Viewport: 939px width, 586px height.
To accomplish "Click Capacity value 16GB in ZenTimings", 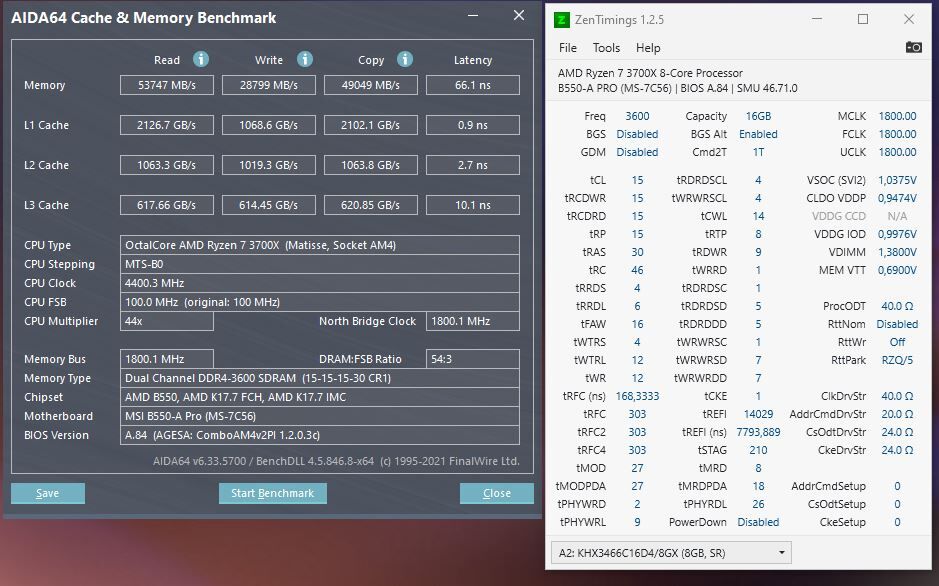I will tap(758, 116).
